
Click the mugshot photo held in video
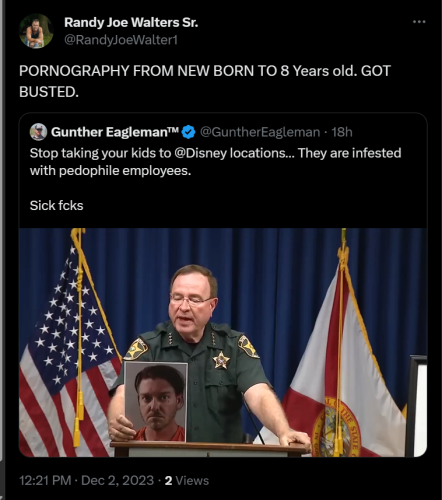[155, 402]
